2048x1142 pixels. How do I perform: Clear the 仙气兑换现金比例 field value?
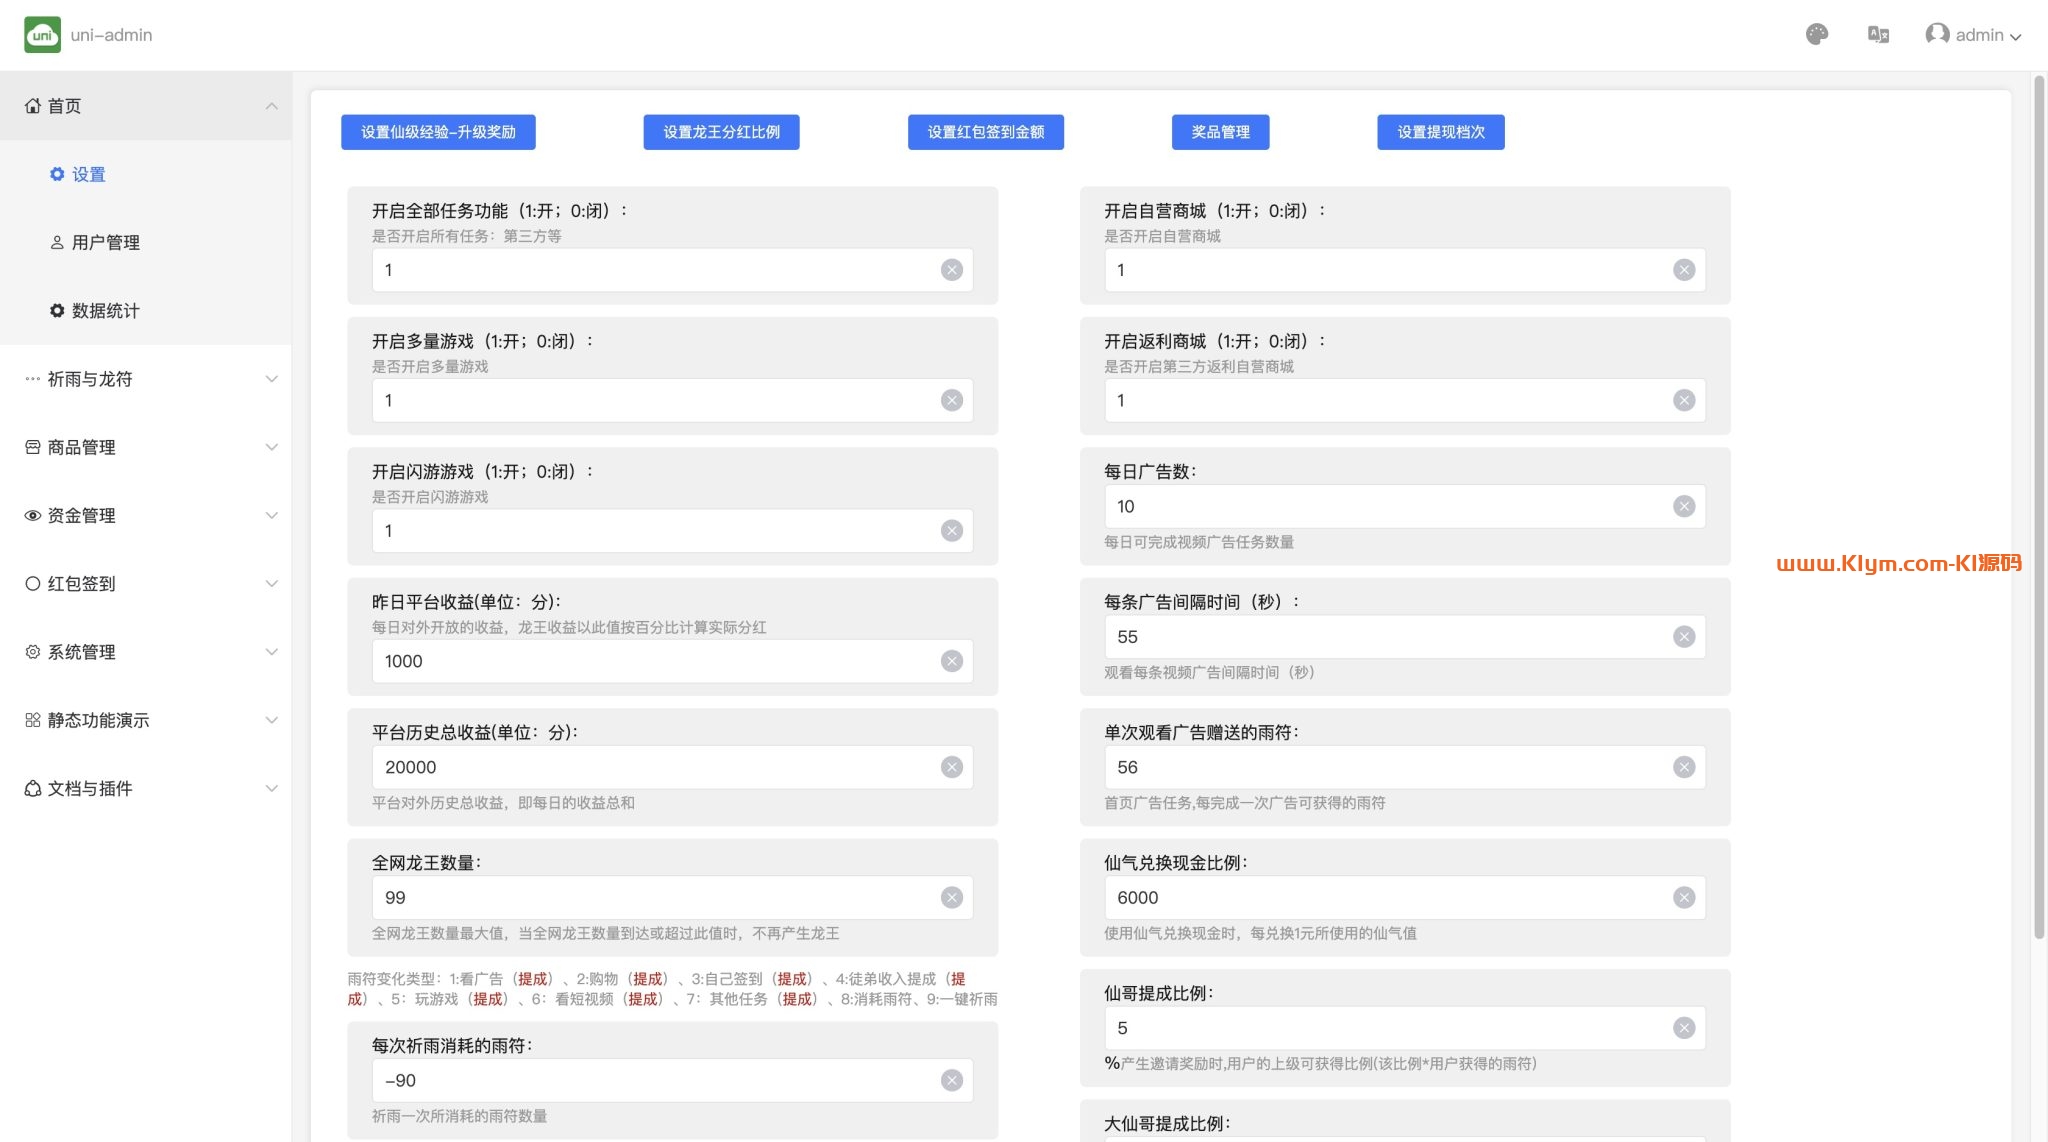point(1684,898)
